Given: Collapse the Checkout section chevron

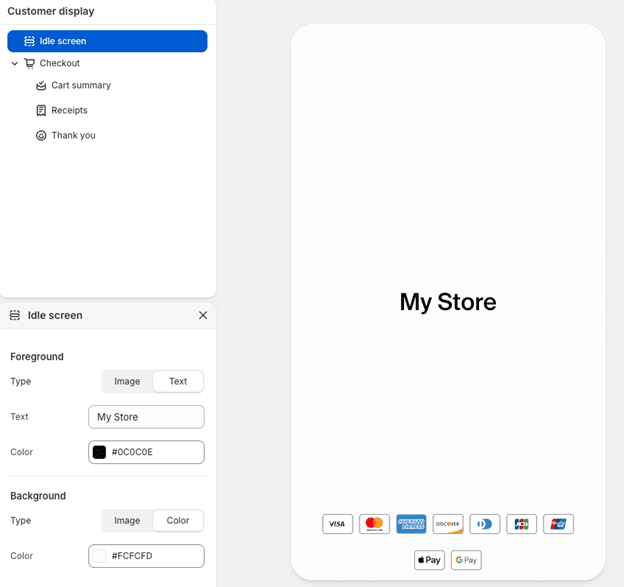Looking at the screenshot, I should (x=15, y=63).
